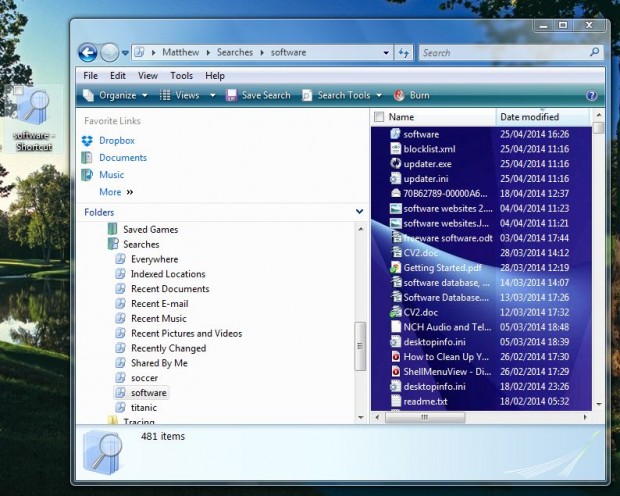This screenshot has width=620, height=496.
Task: Sort by Date modified column header
Action: tap(542, 117)
